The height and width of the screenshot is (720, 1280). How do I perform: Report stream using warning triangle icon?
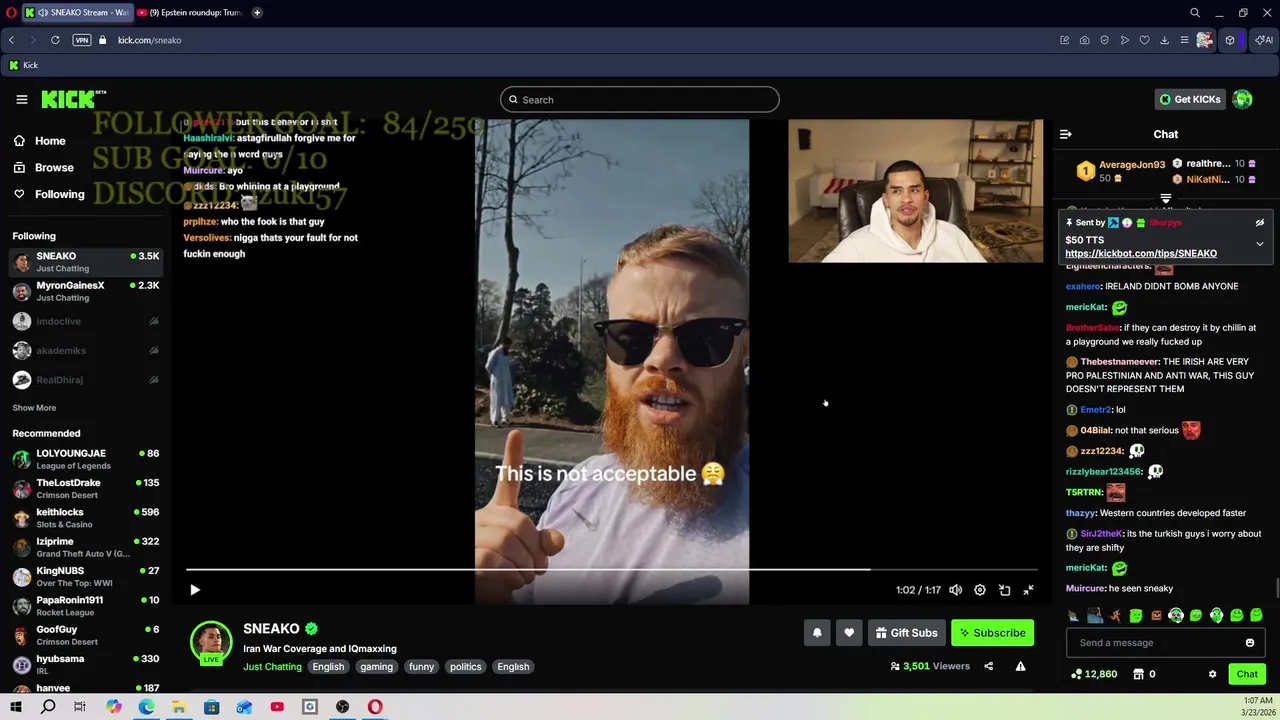[1020, 666]
